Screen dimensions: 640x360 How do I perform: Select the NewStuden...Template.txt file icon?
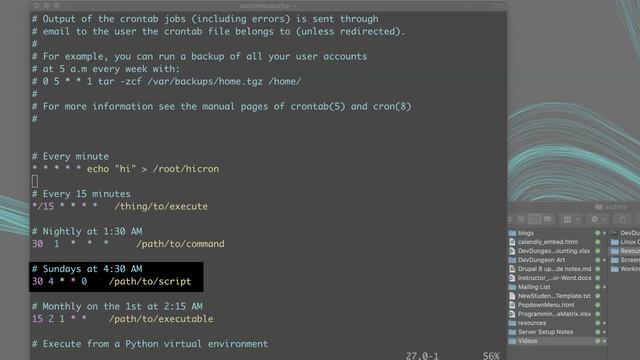click(512, 296)
